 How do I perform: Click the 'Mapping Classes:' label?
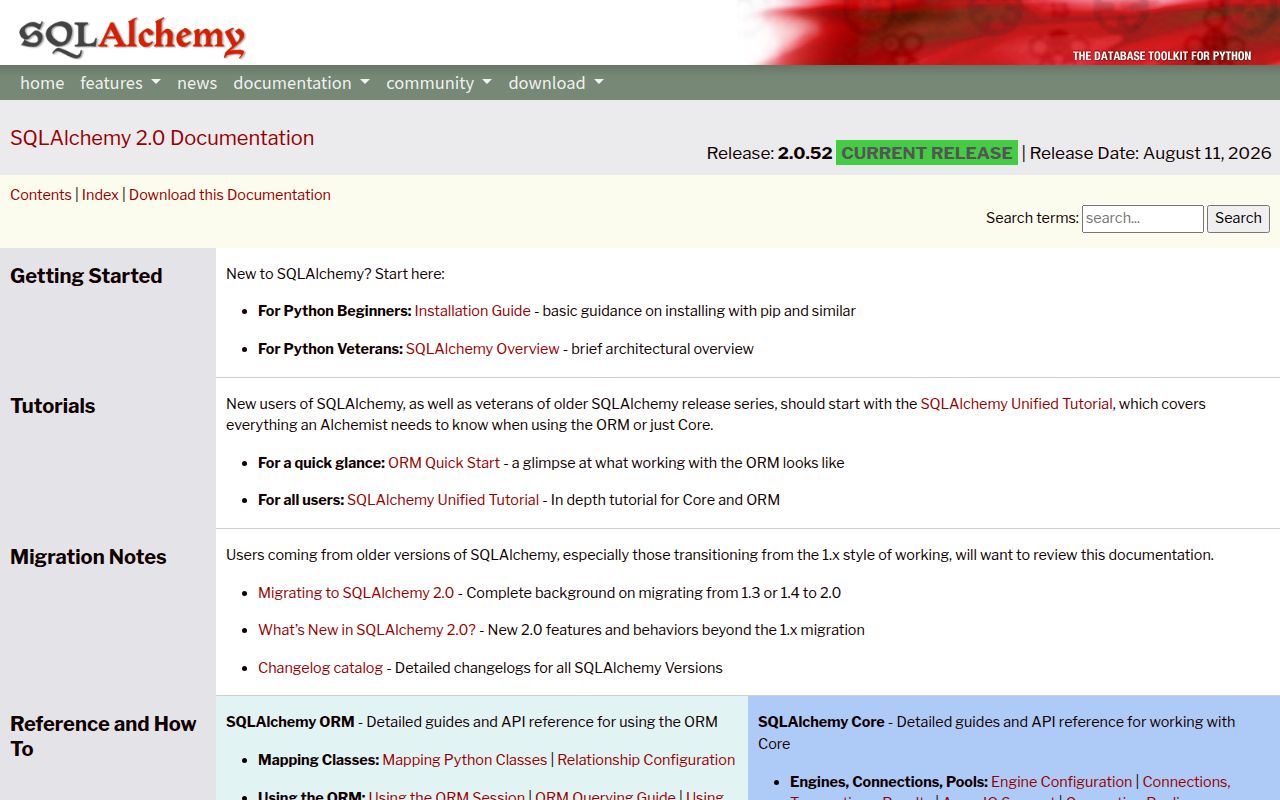[x=319, y=760]
